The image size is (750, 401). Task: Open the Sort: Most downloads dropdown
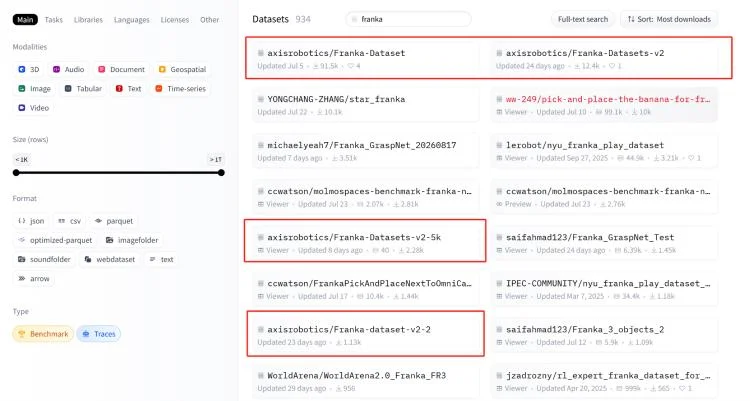pos(669,19)
